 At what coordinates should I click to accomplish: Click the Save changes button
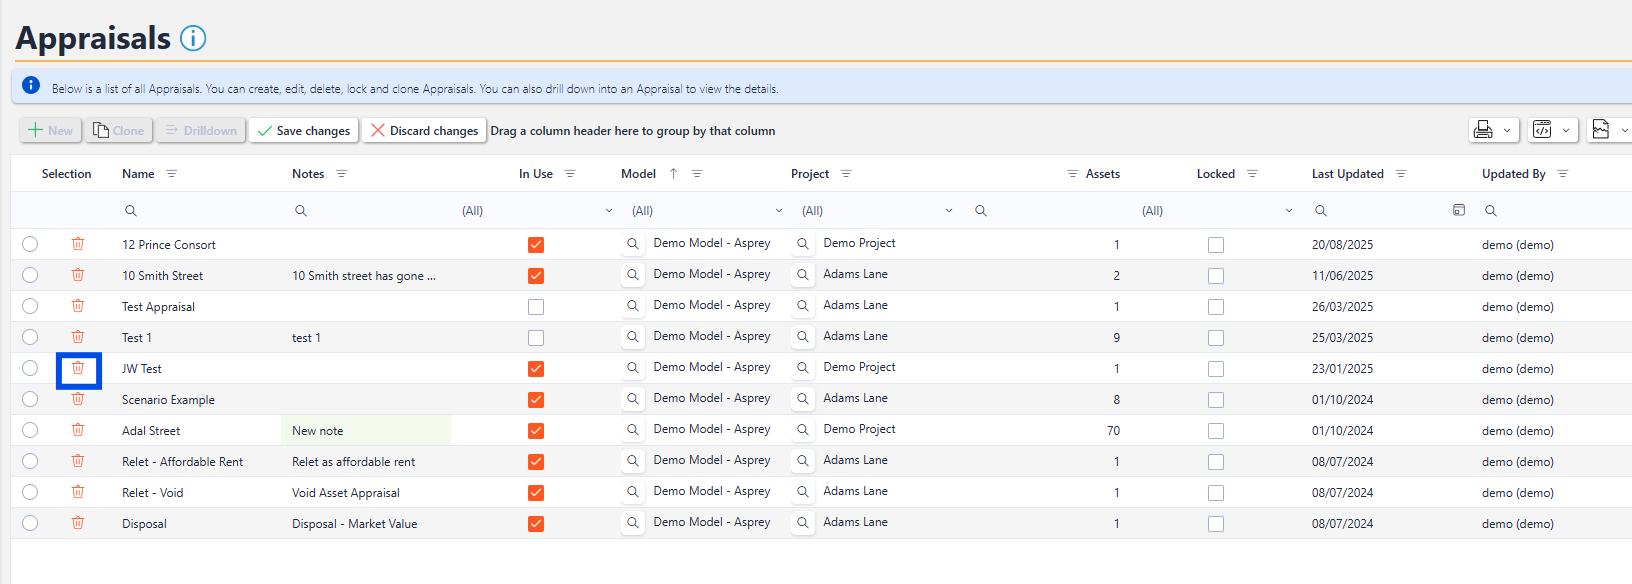point(304,131)
